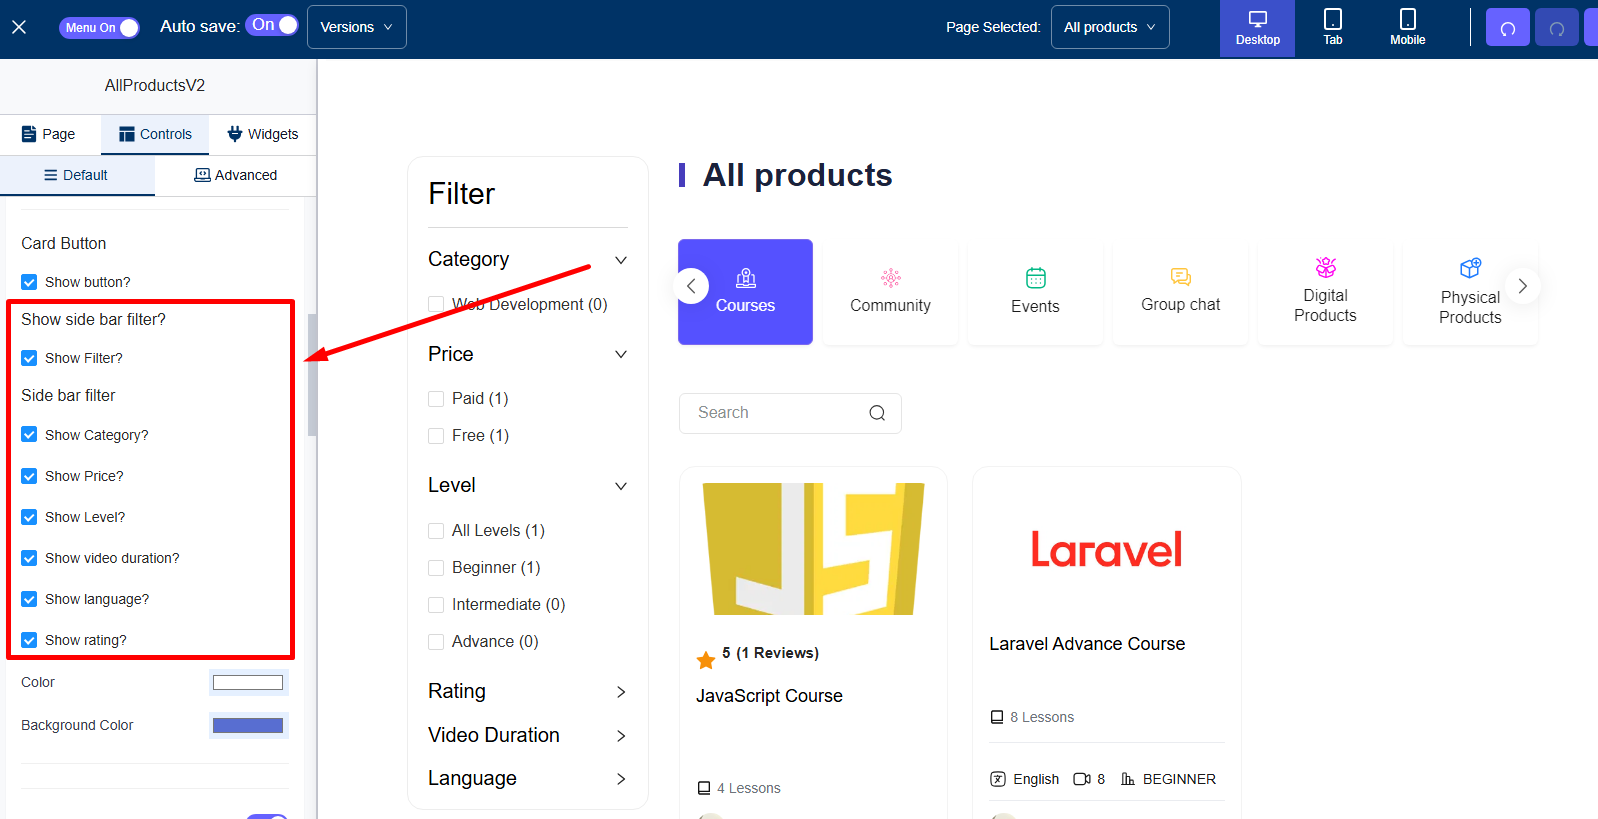This screenshot has width=1598, height=819.
Task: Open the Background Color swatch
Action: 248,725
